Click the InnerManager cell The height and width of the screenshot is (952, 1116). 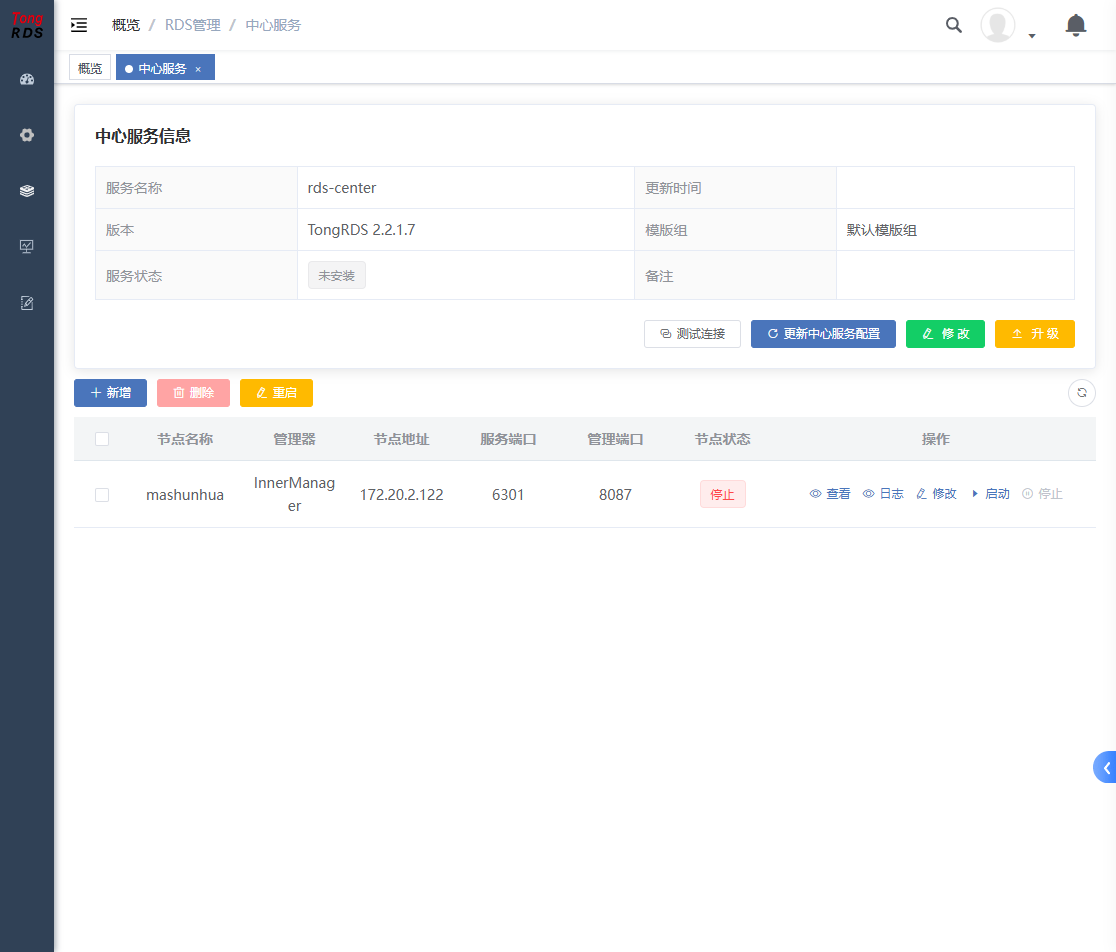[295, 494]
